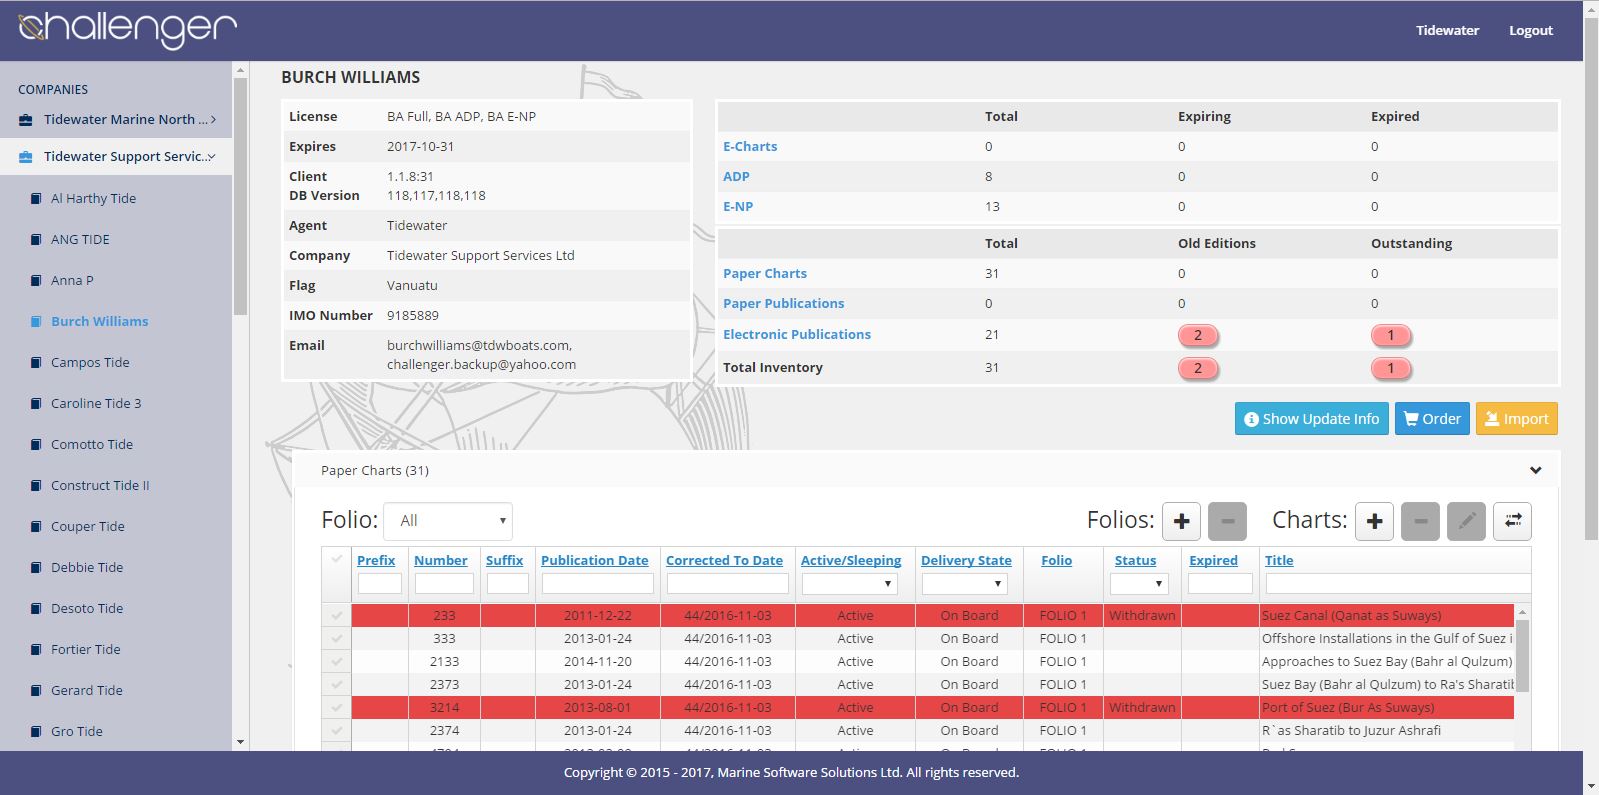Click vessel icon next to Debbie Tide
Image resolution: width=1599 pixels, height=795 pixels.
click(37, 568)
